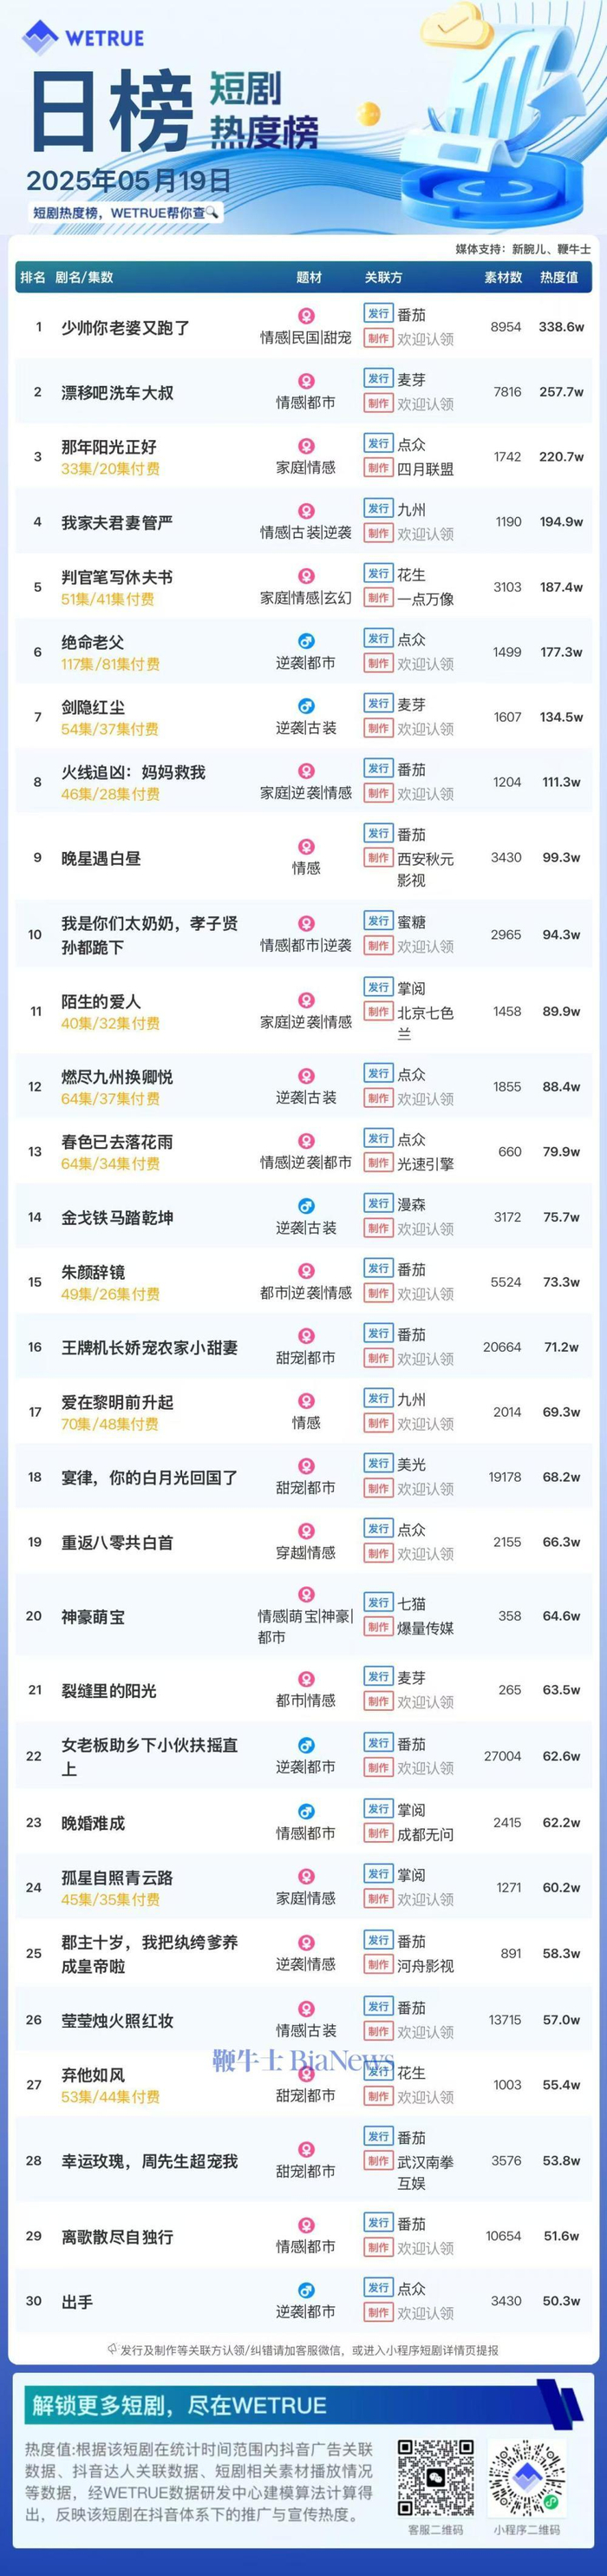Click the 发行 tag for 漂移吧洗车大叔
Screen dimensions: 607x2576
tap(378, 379)
